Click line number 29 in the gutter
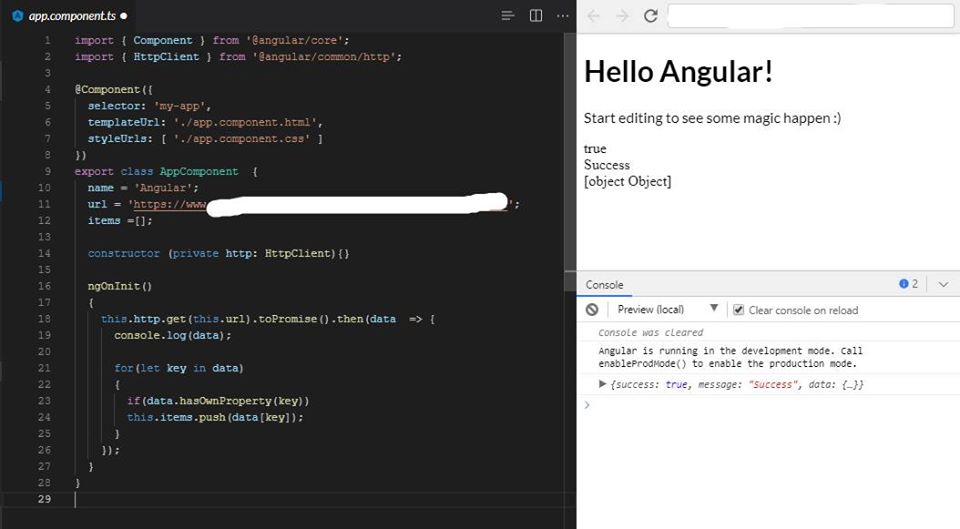The image size is (960, 529). coord(44,499)
